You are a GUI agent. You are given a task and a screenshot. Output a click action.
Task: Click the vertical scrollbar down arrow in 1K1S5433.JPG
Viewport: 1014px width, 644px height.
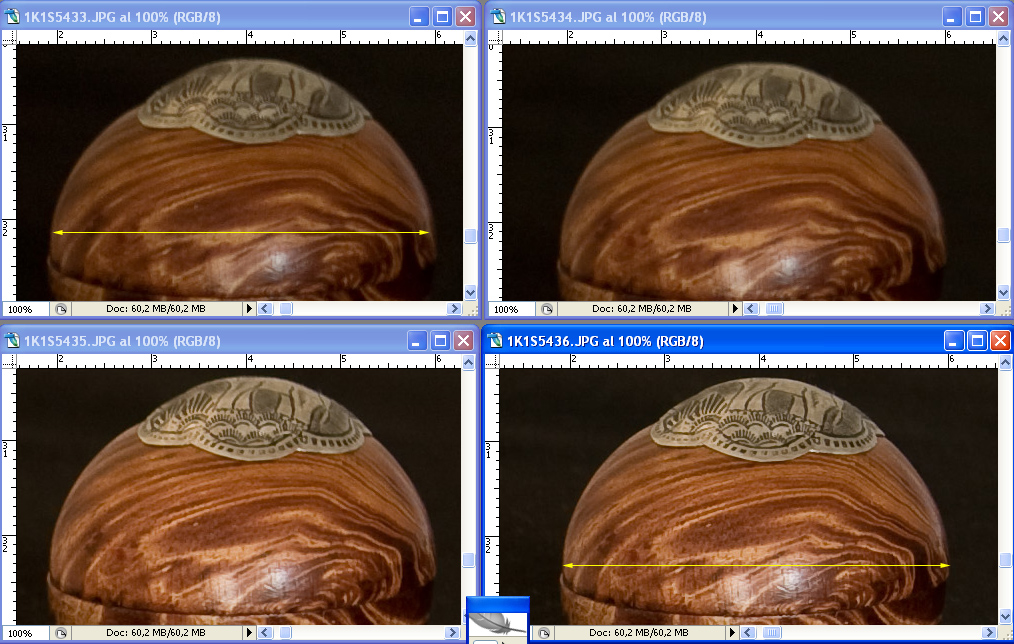point(470,292)
